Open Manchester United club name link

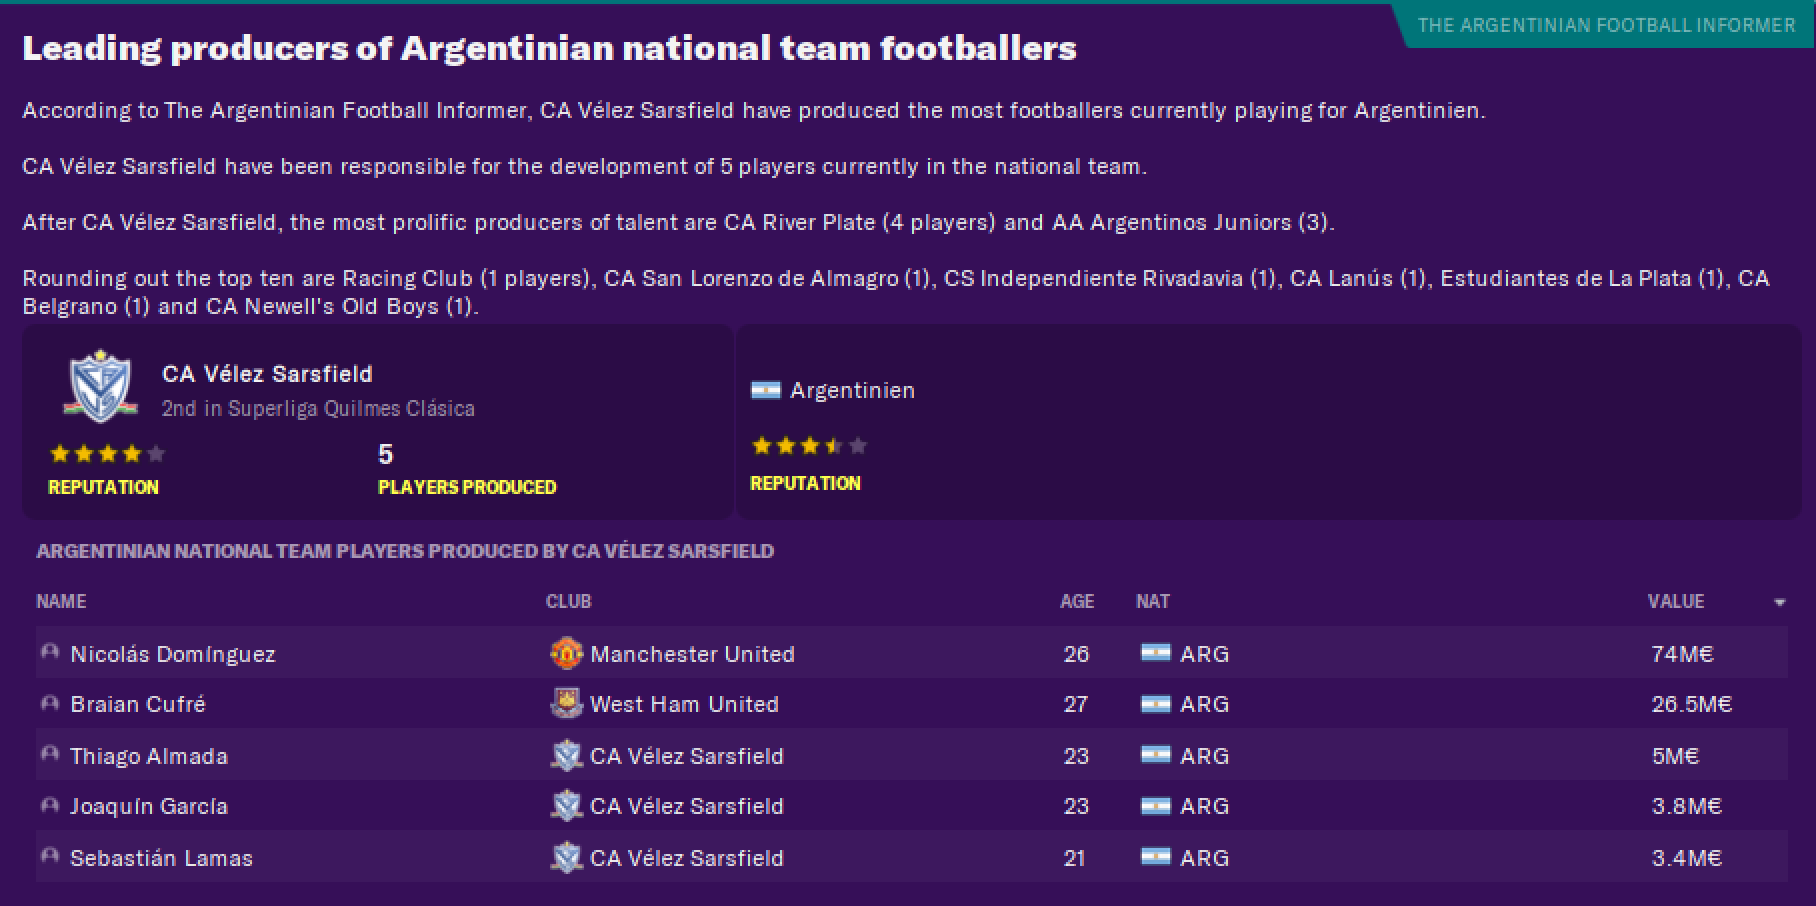[692, 654]
